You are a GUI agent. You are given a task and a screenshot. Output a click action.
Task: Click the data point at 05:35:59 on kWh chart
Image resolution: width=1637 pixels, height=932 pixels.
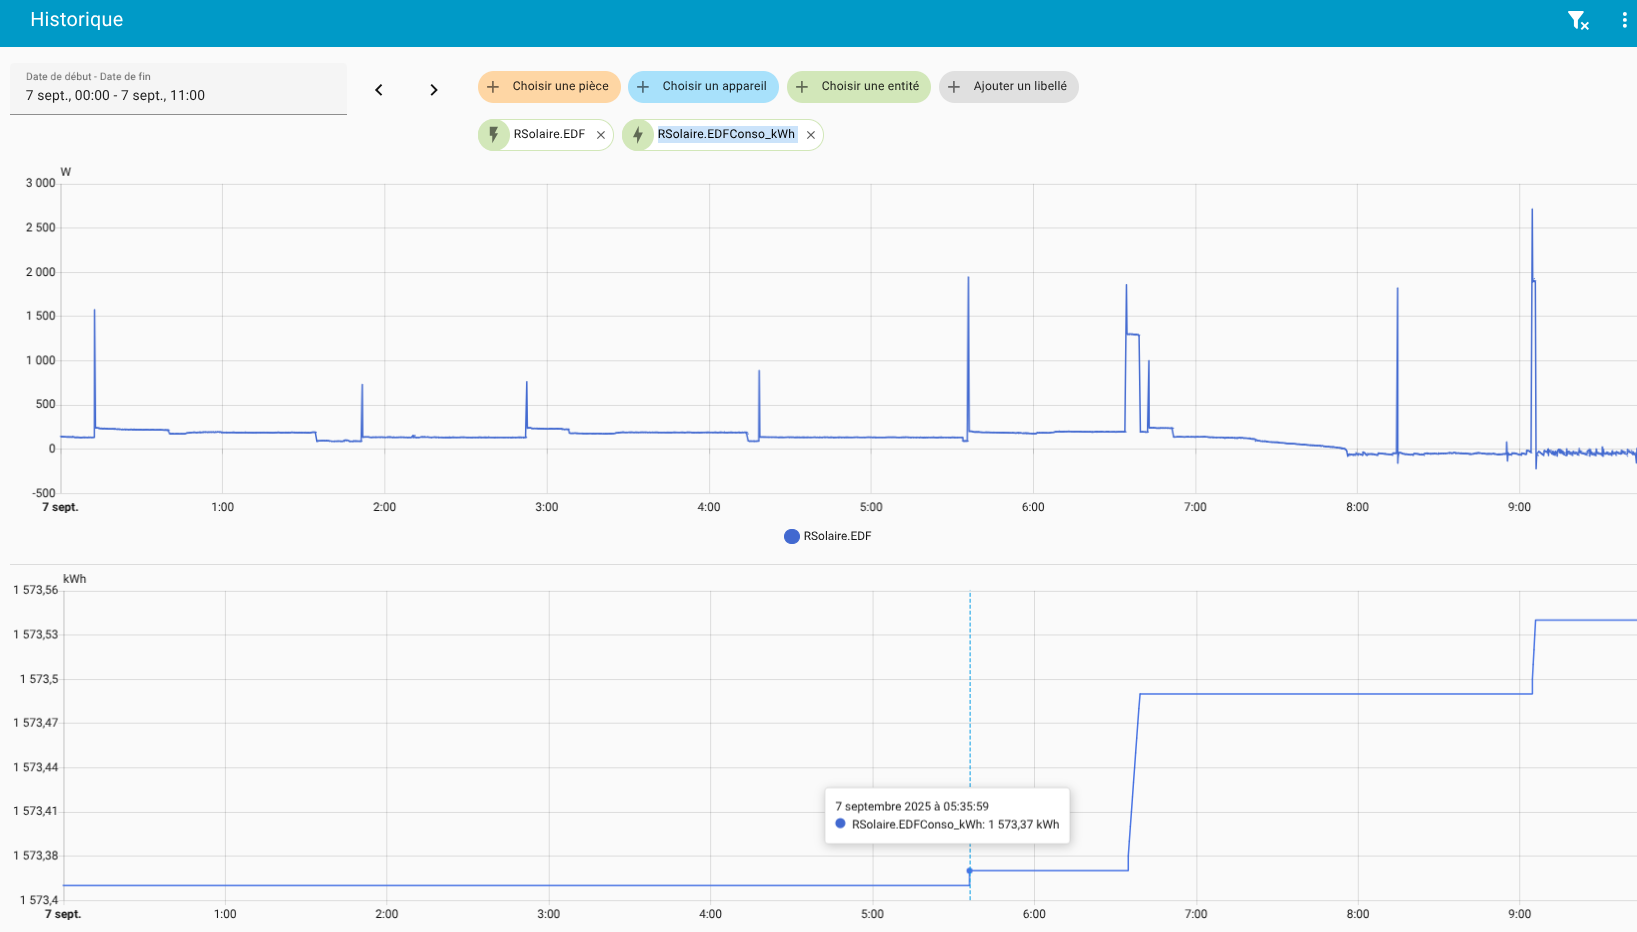pos(970,871)
